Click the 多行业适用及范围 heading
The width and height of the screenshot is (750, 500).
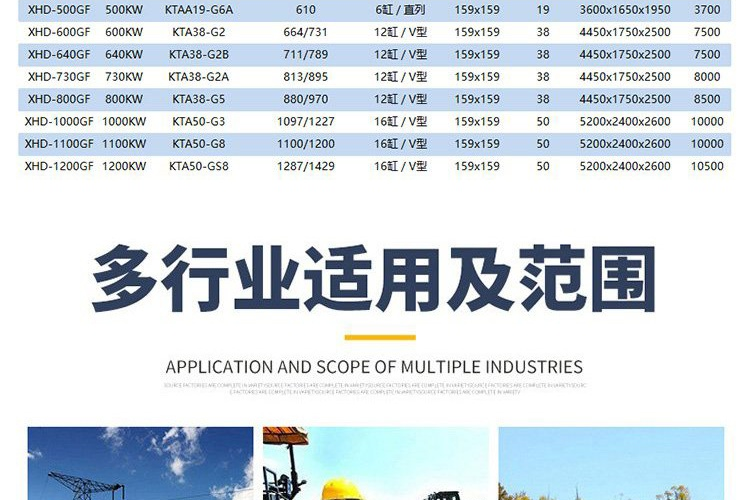tap(374, 276)
